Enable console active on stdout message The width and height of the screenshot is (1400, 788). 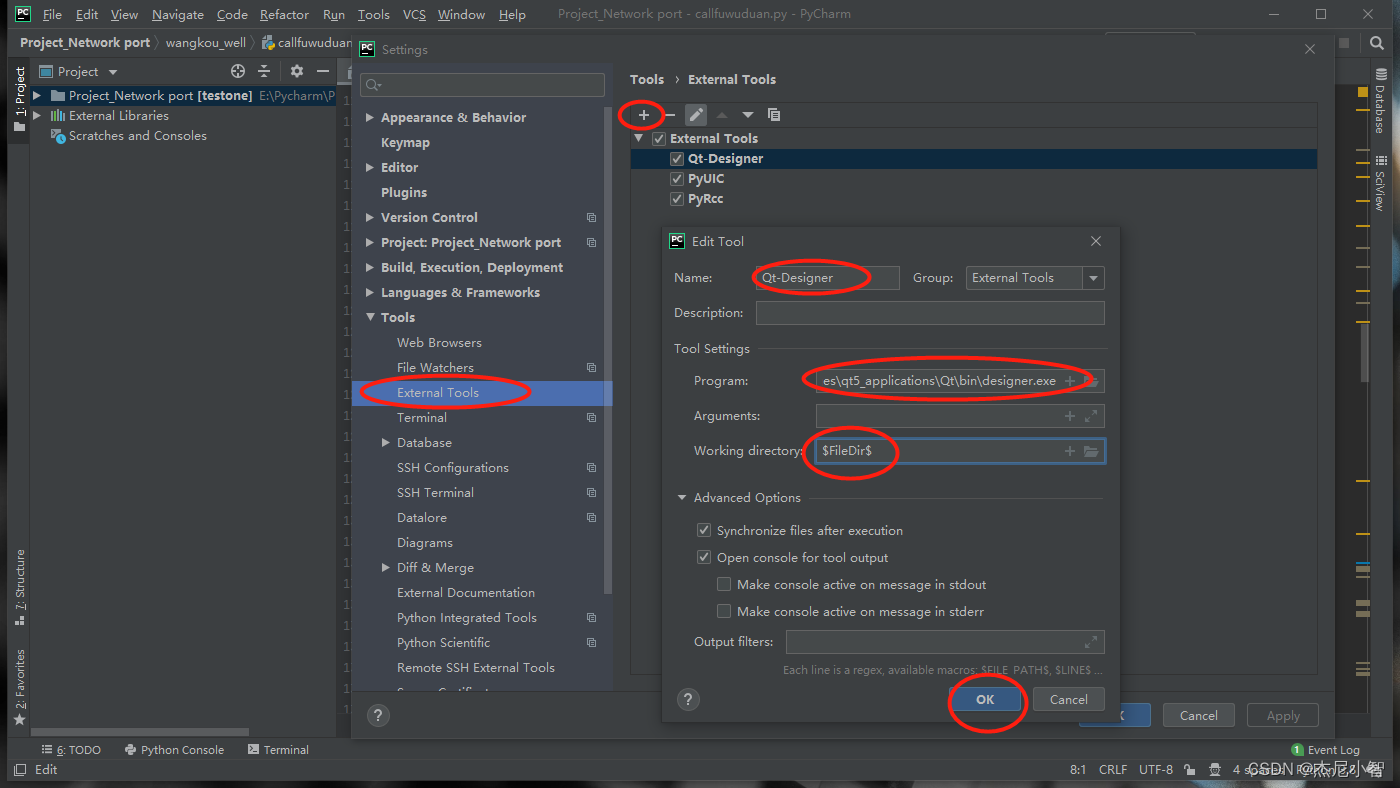[724, 585]
